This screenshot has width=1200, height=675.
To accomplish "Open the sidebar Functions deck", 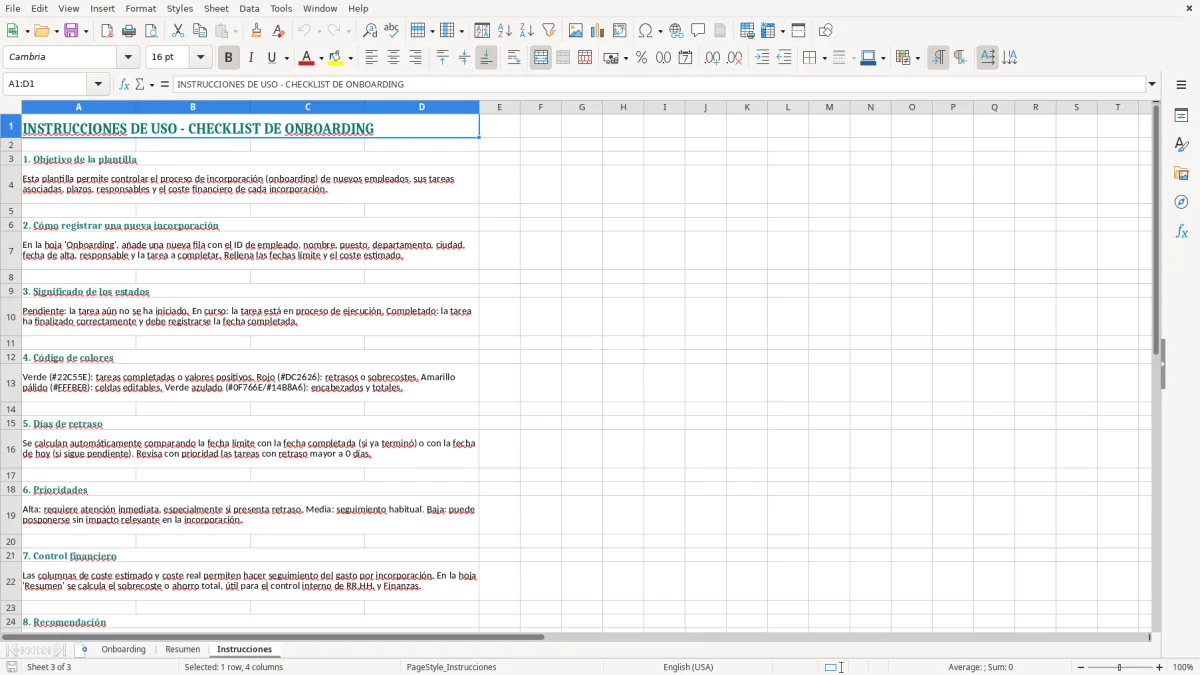I will point(1181,231).
